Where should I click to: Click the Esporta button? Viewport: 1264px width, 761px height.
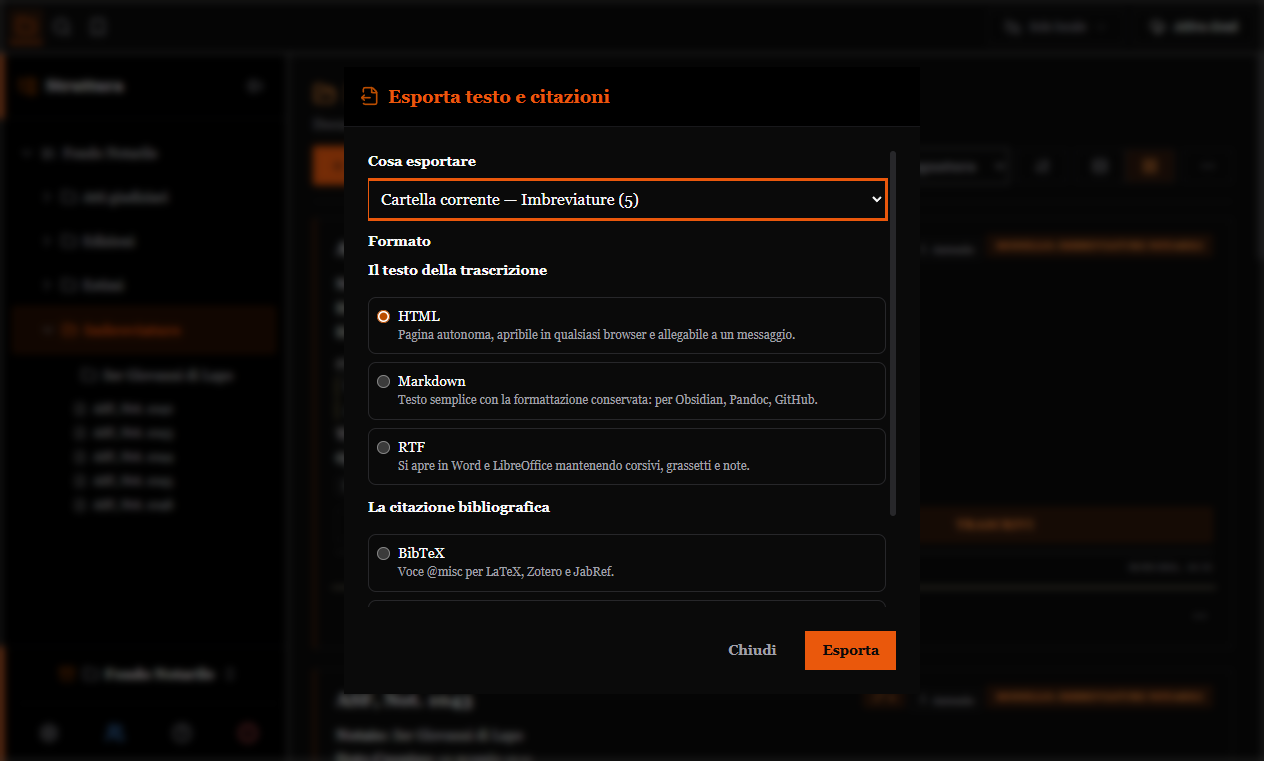pos(850,650)
